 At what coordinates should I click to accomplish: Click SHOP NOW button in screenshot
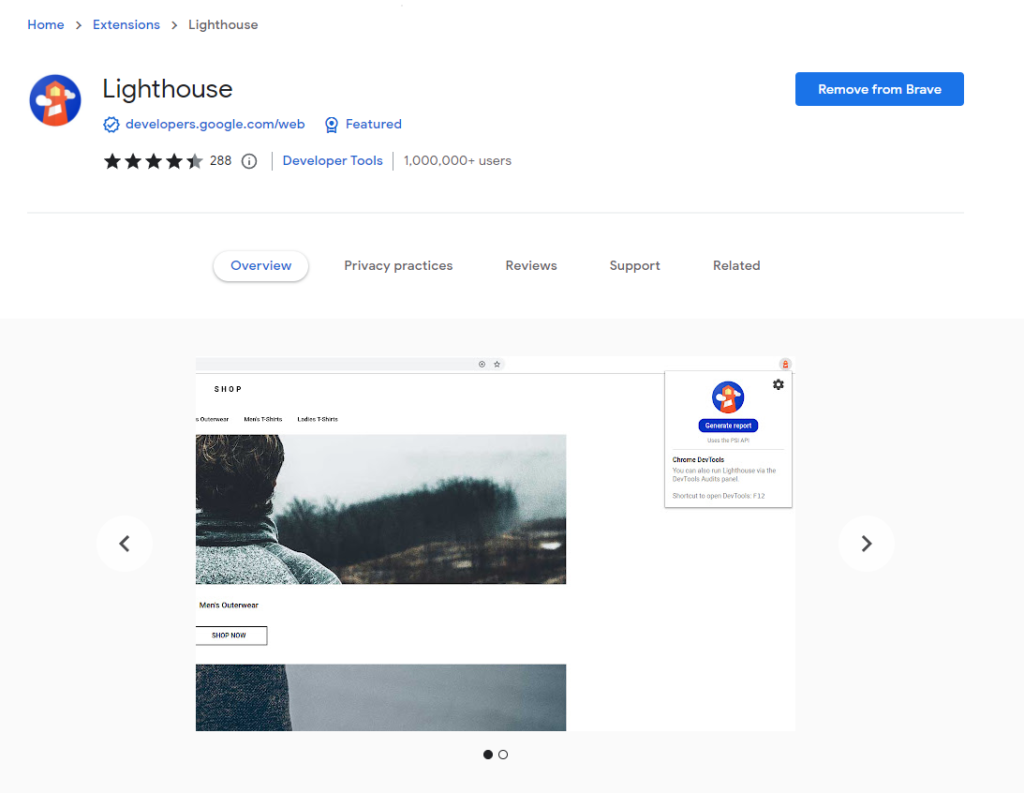pos(231,635)
